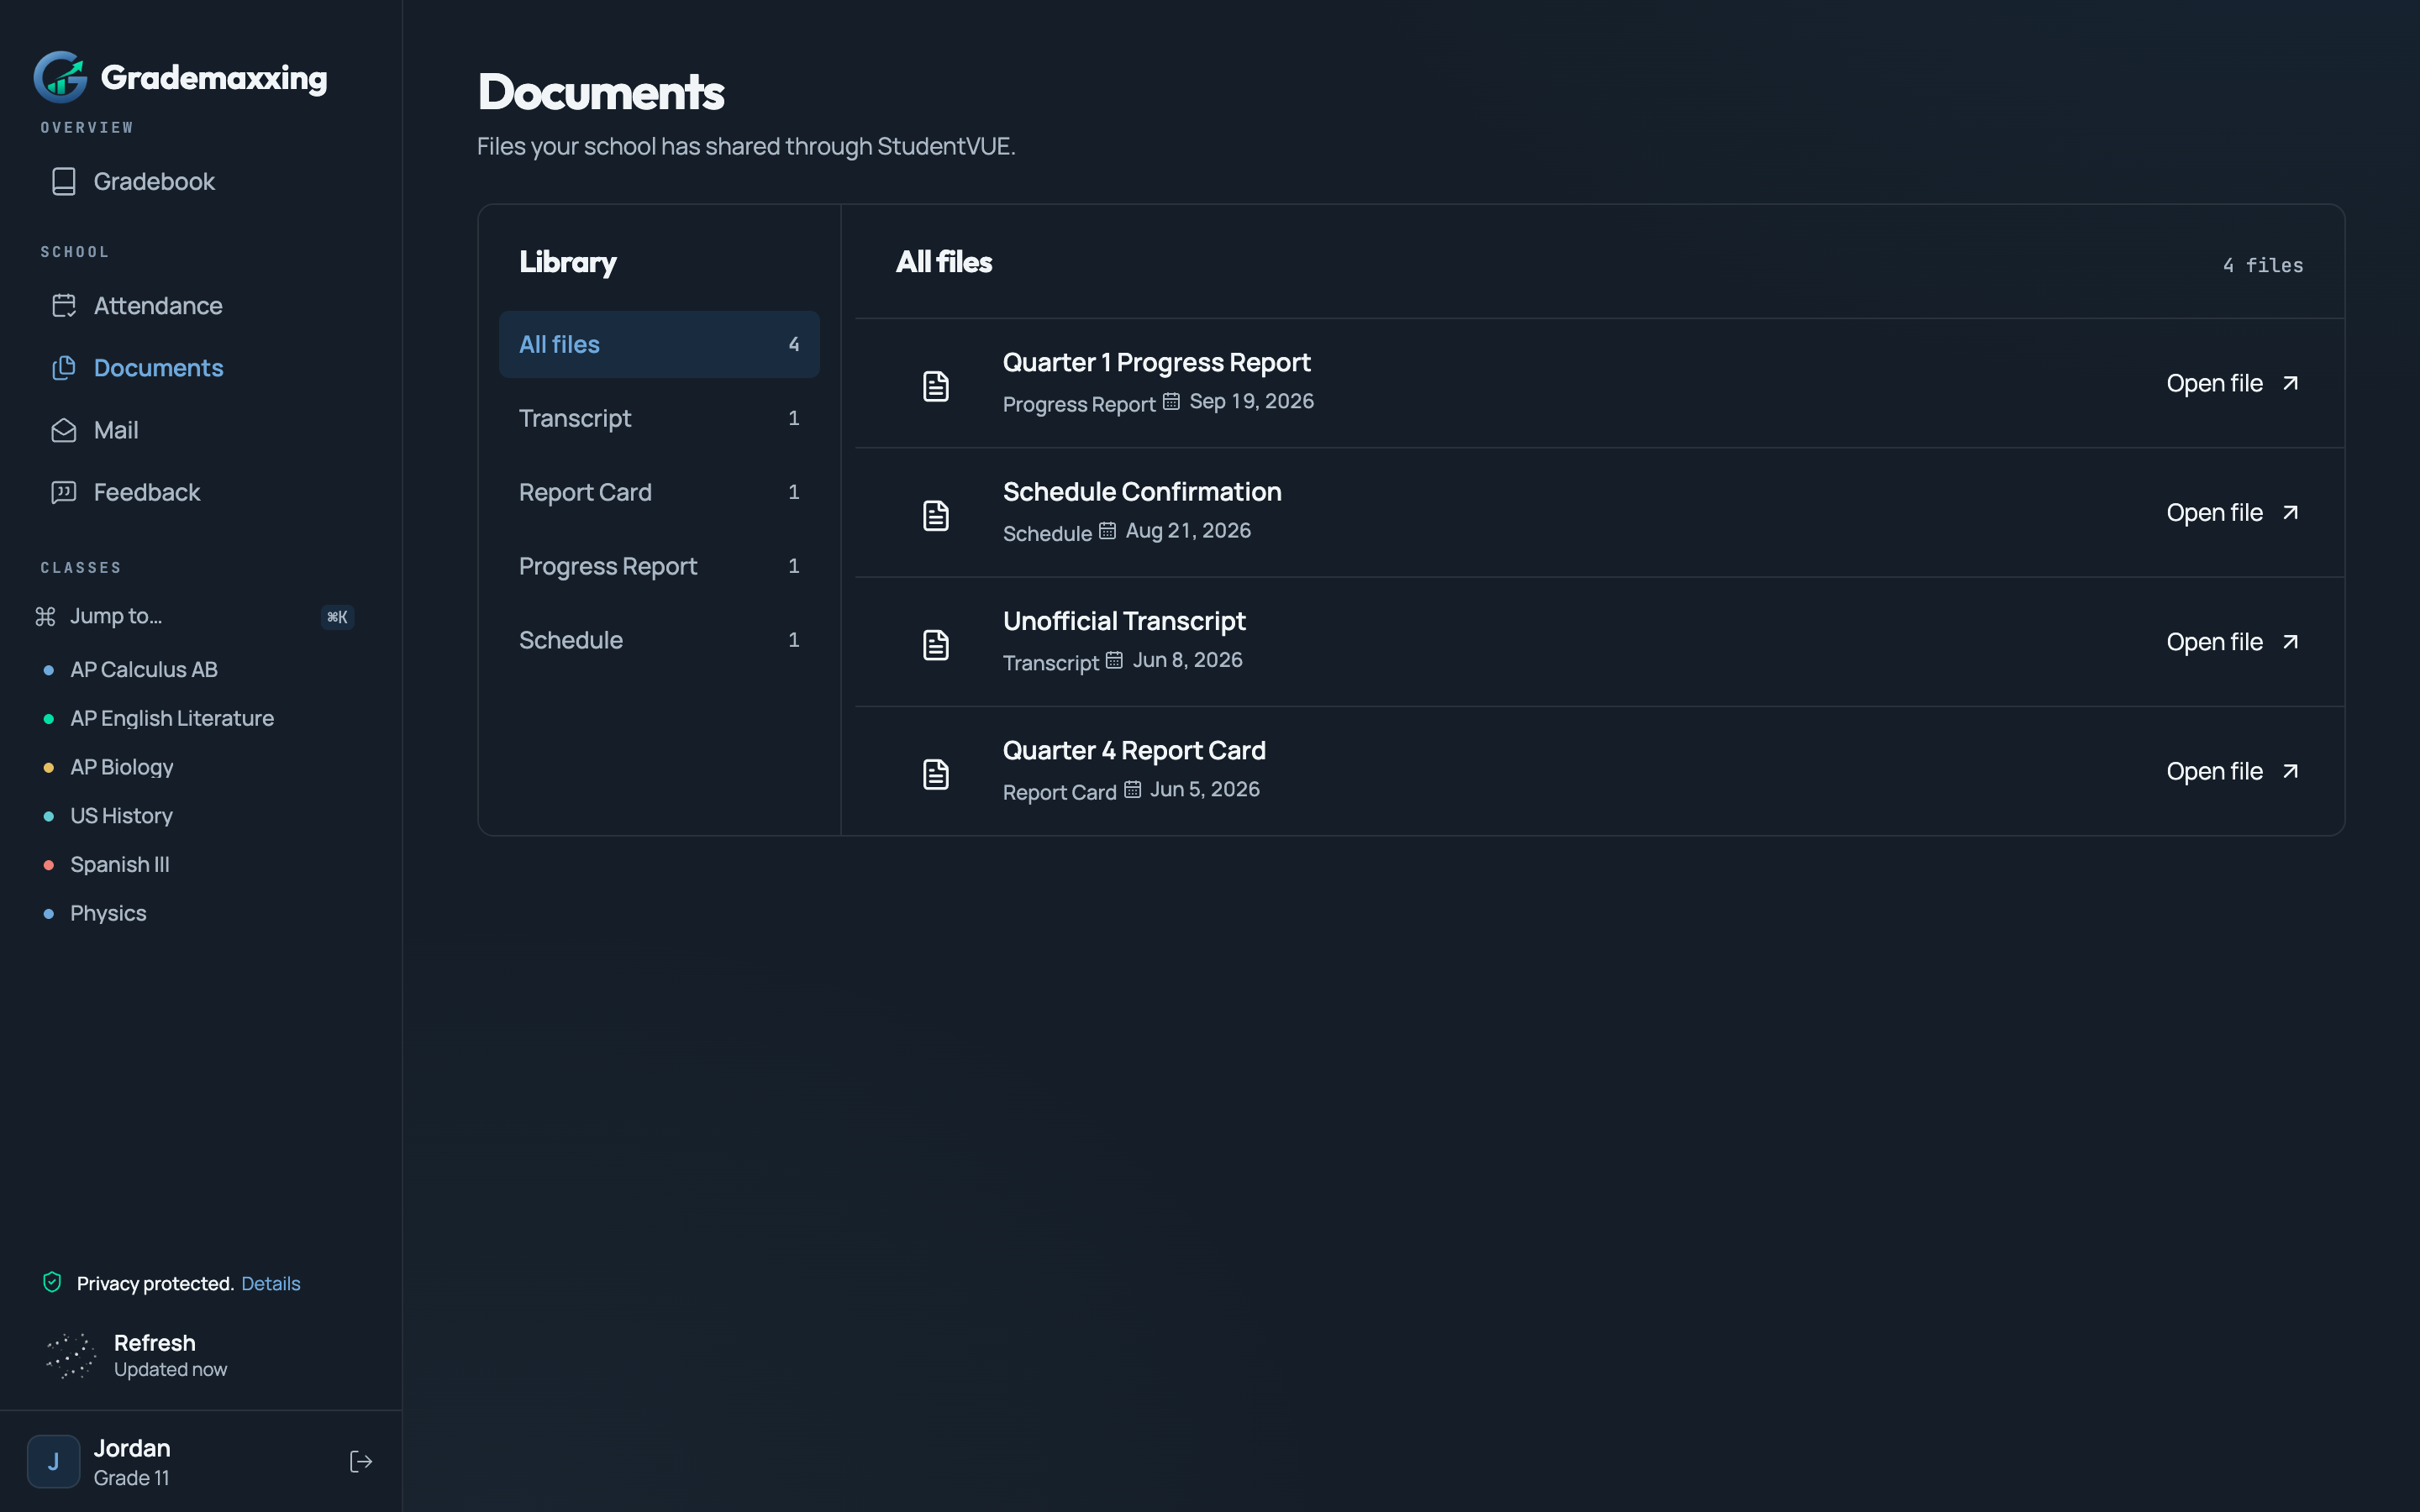Click the Schedule Confirmation file icon
This screenshot has width=2420, height=1512.
[x=936, y=515]
